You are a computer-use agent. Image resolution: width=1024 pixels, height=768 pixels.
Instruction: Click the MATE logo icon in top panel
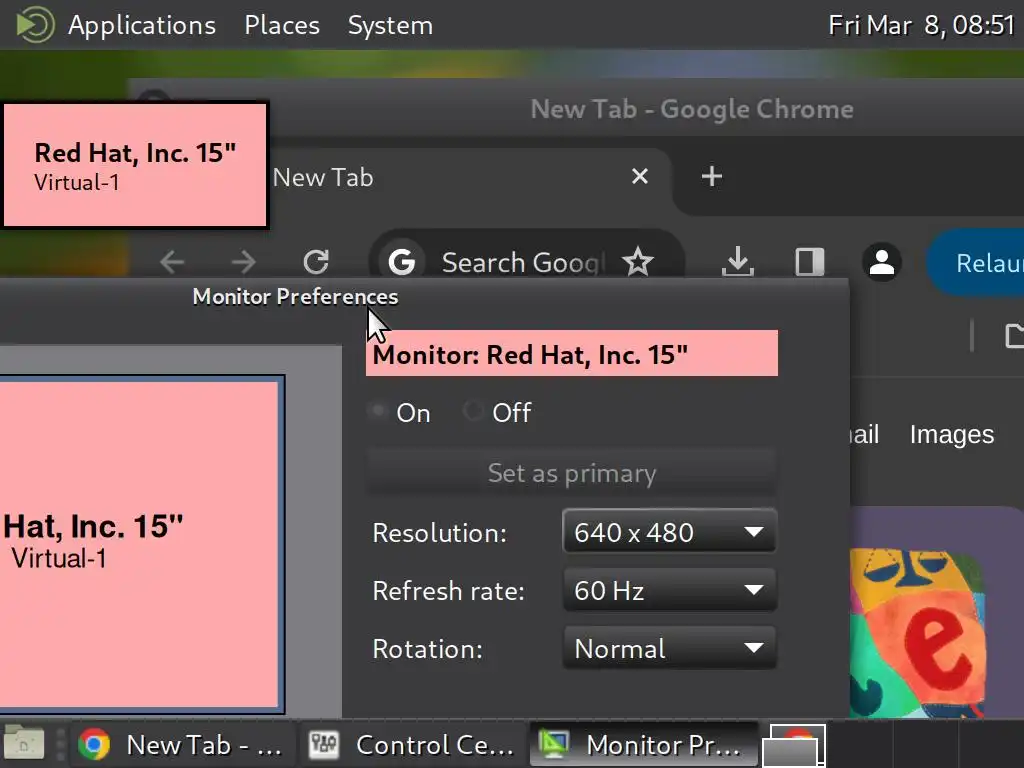(35, 25)
